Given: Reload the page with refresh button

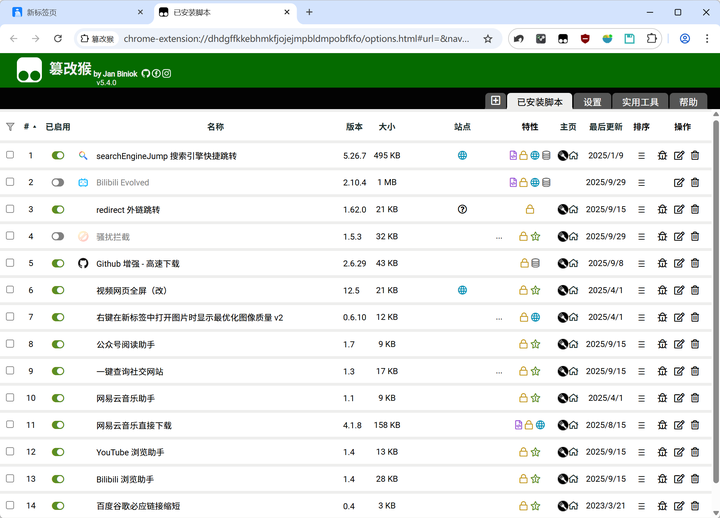Looking at the screenshot, I should pyautogui.click(x=58, y=39).
